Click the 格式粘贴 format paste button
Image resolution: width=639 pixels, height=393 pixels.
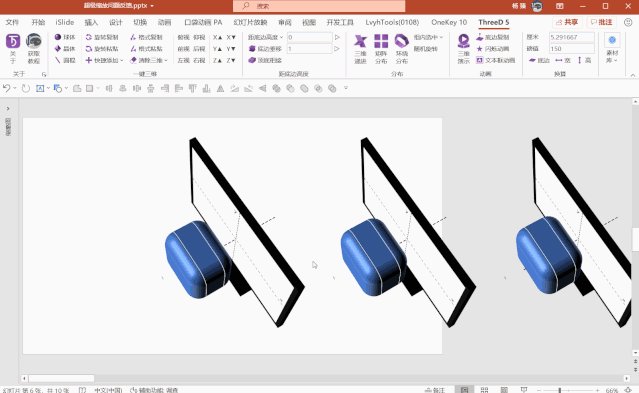click(x=146, y=49)
